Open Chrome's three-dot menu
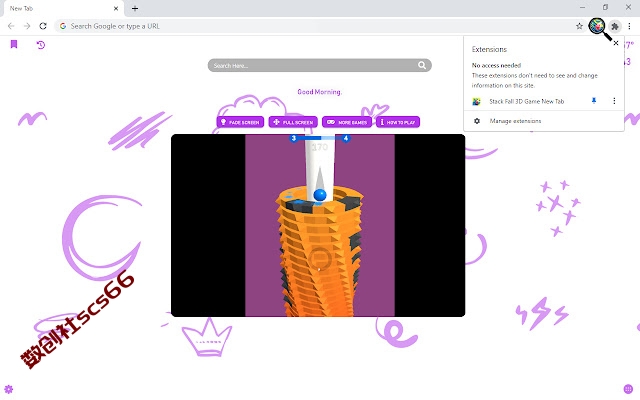The height and width of the screenshot is (400, 640). (x=629, y=26)
